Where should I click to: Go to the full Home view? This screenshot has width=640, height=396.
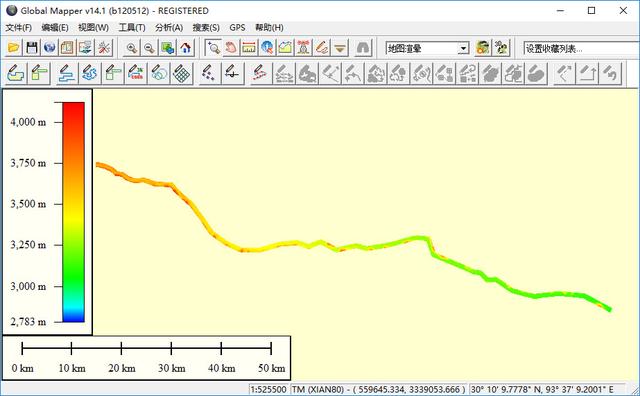pyautogui.click(x=185, y=48)
